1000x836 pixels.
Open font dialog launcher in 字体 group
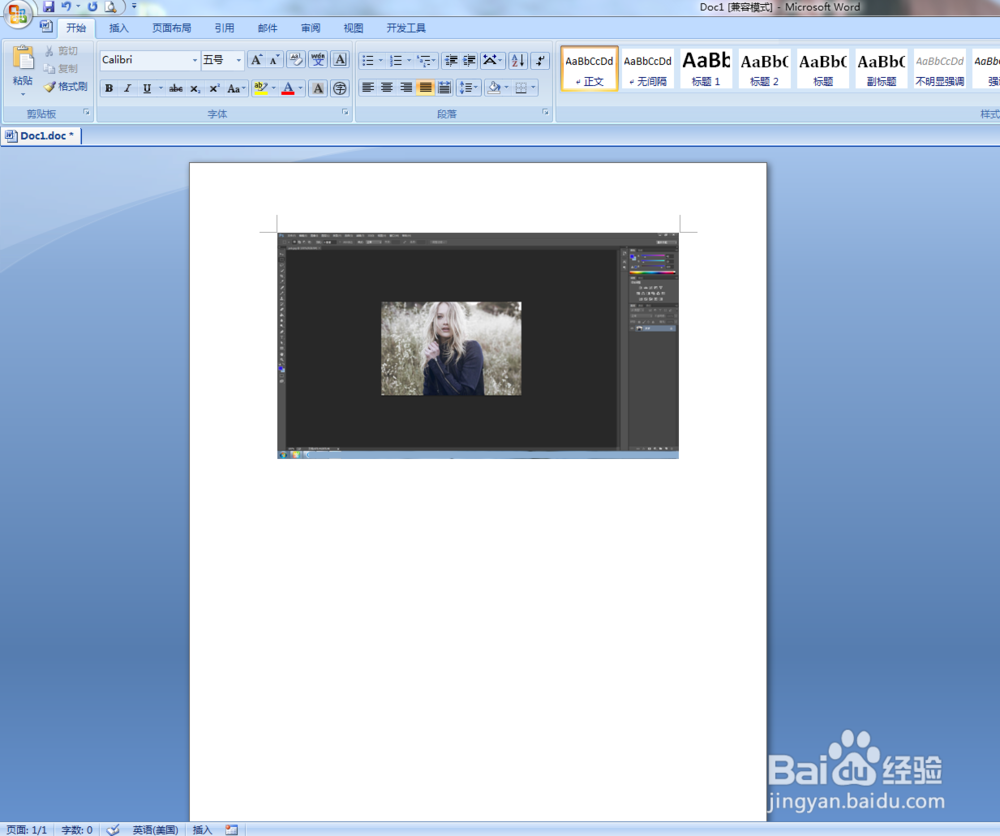tap(345, 112)
